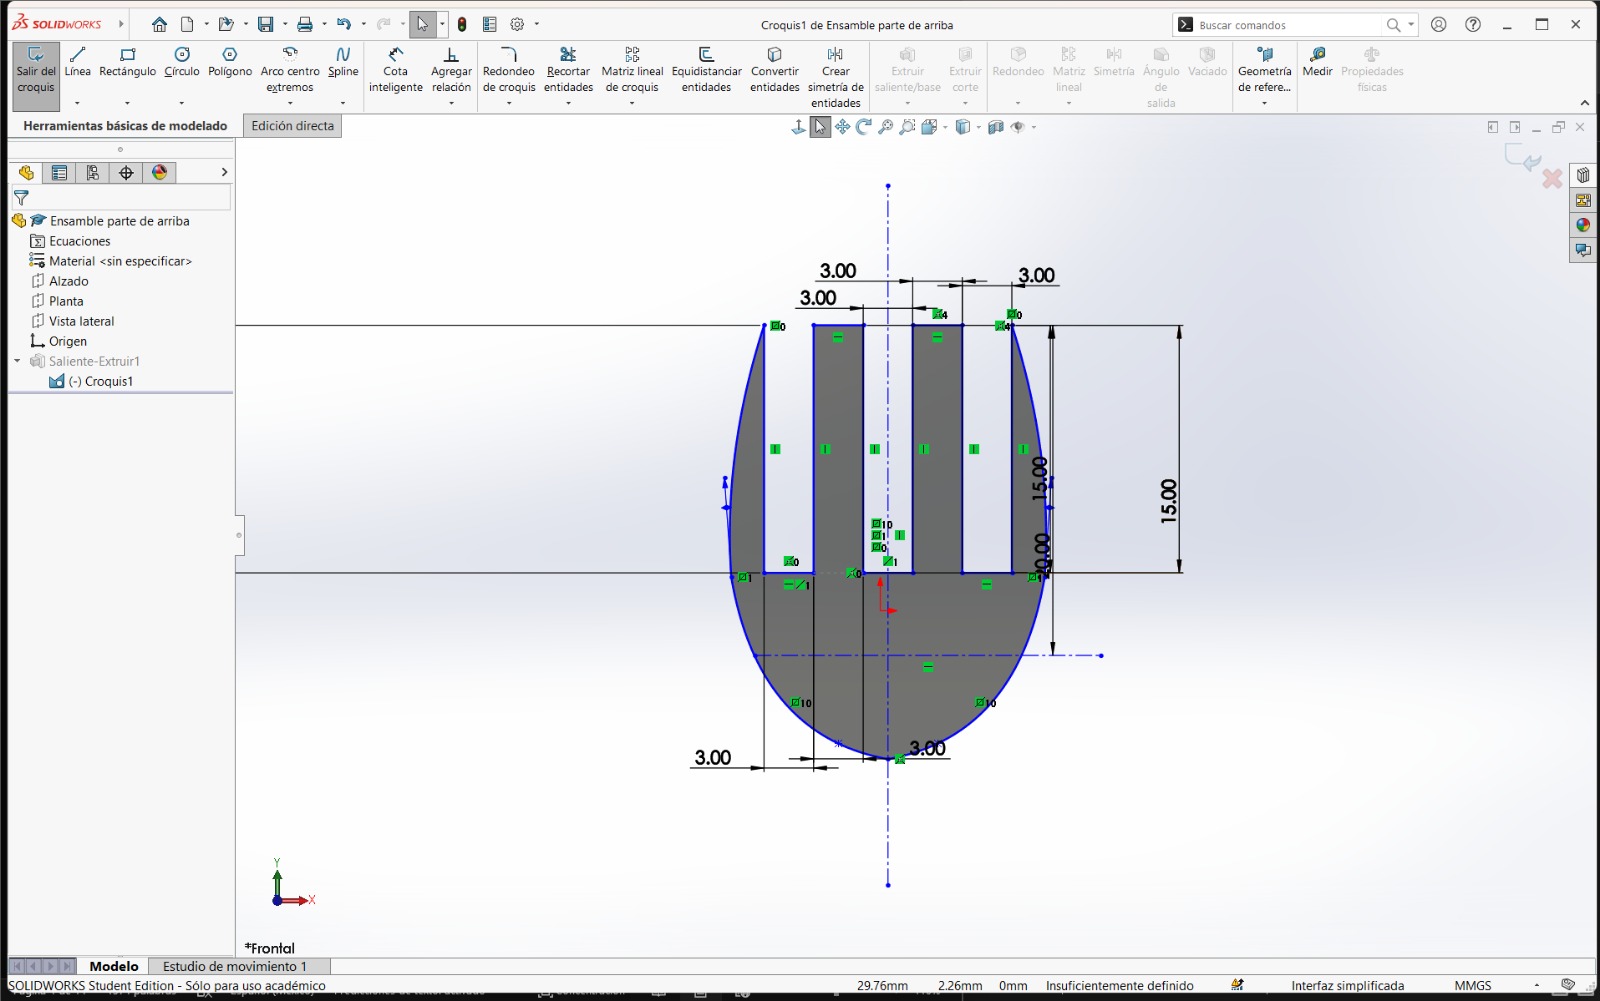Image resolution: width=1600 pixels, height=1001 pixels.
Task: Open the Medir measurement tool
Action: (1317, 62)
